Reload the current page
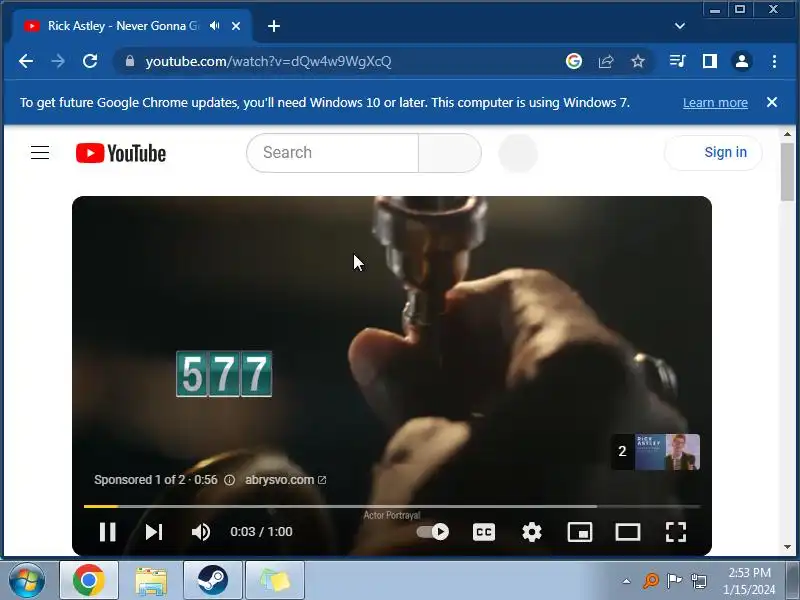 coord(90,61)
